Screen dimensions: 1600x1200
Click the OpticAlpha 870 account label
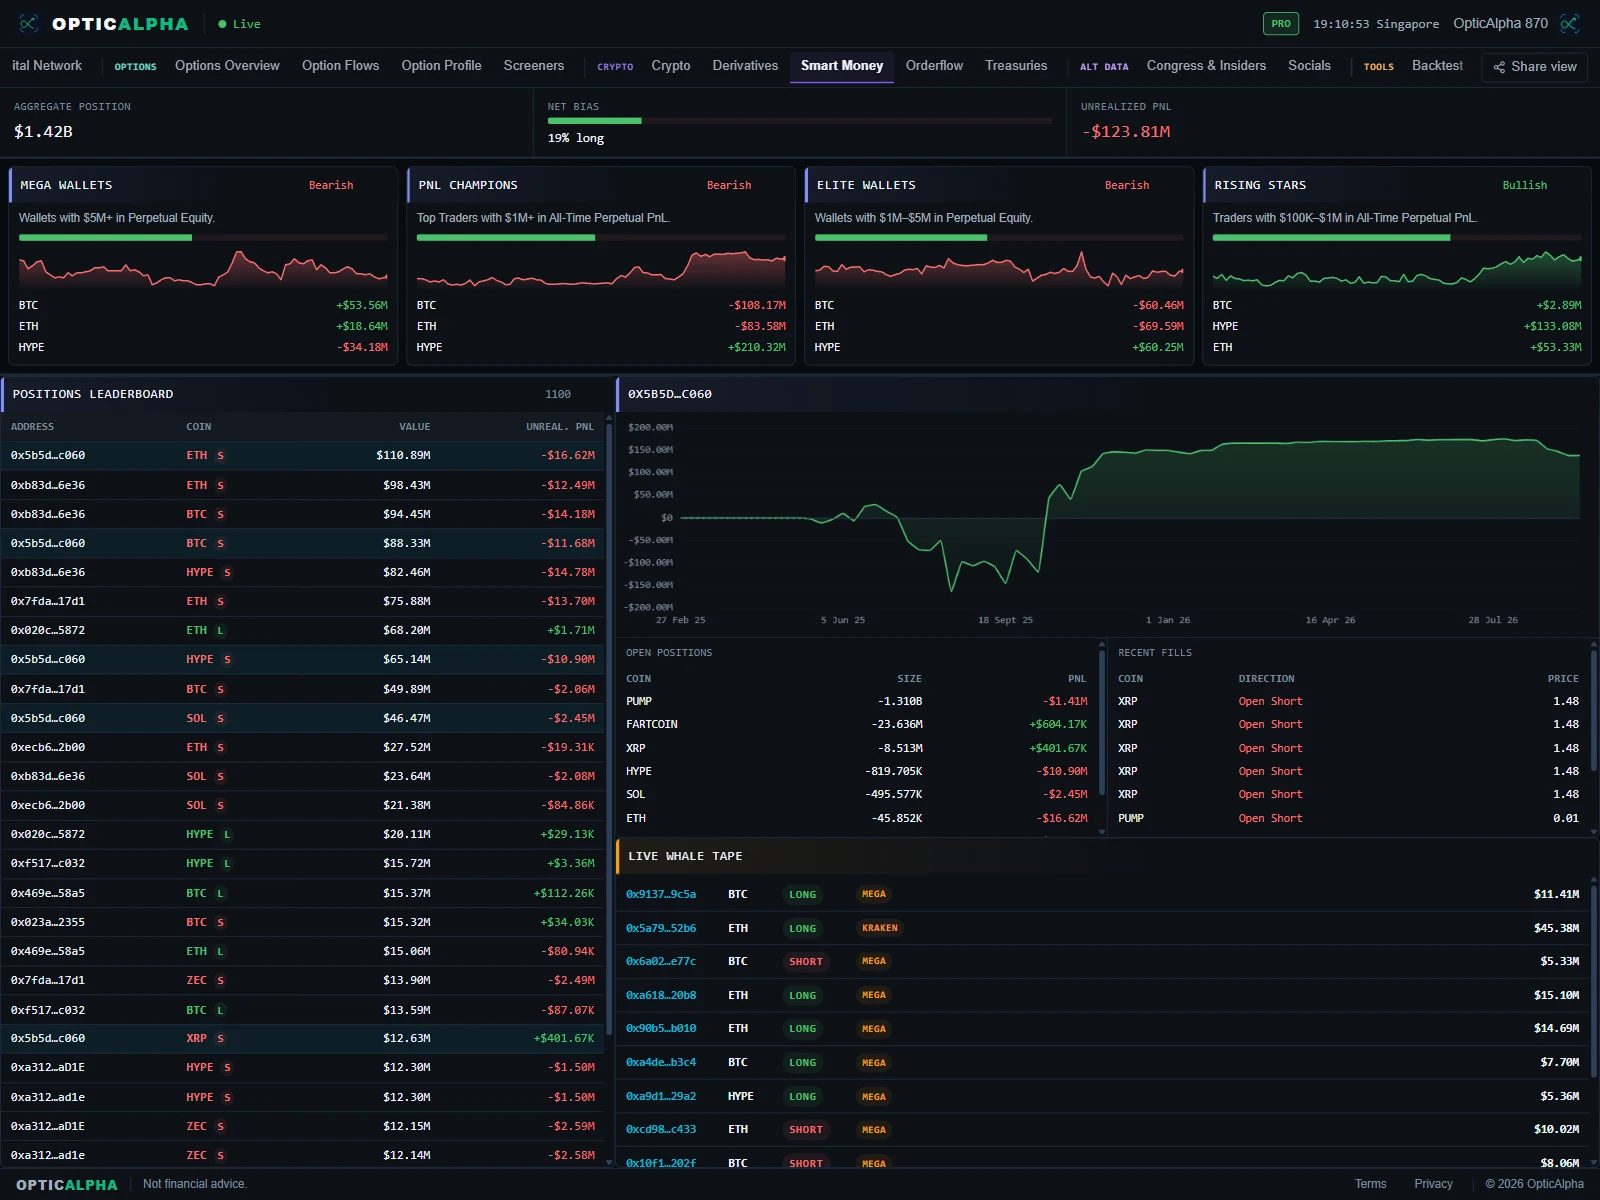coord(1500,23)
